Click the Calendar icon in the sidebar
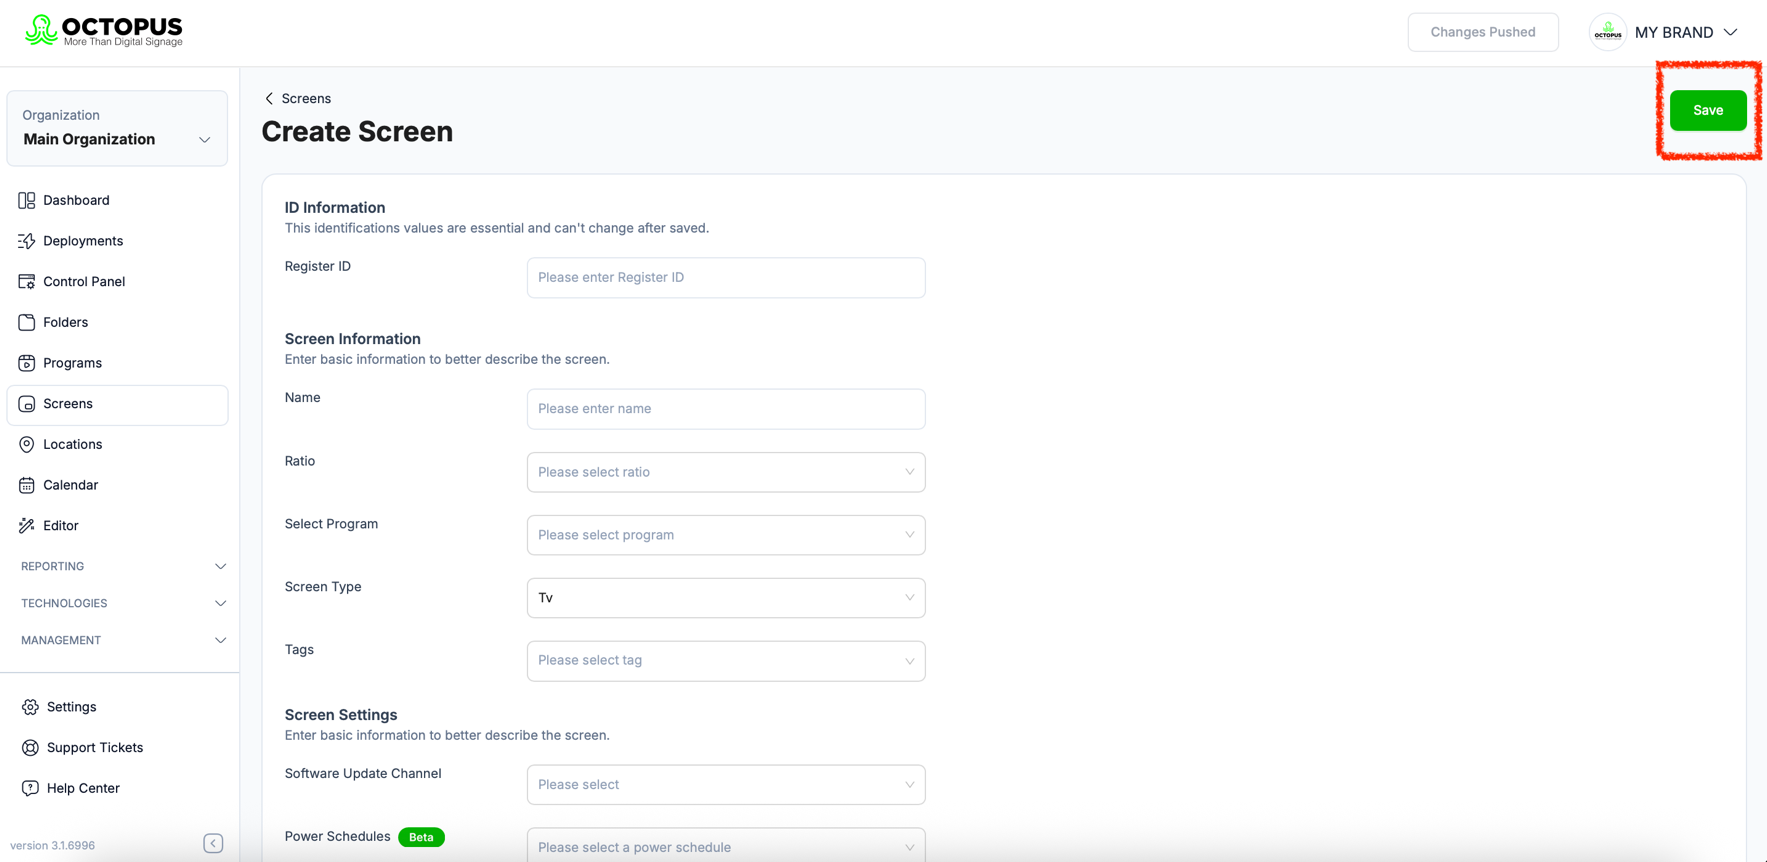 (x=27, y=485)
